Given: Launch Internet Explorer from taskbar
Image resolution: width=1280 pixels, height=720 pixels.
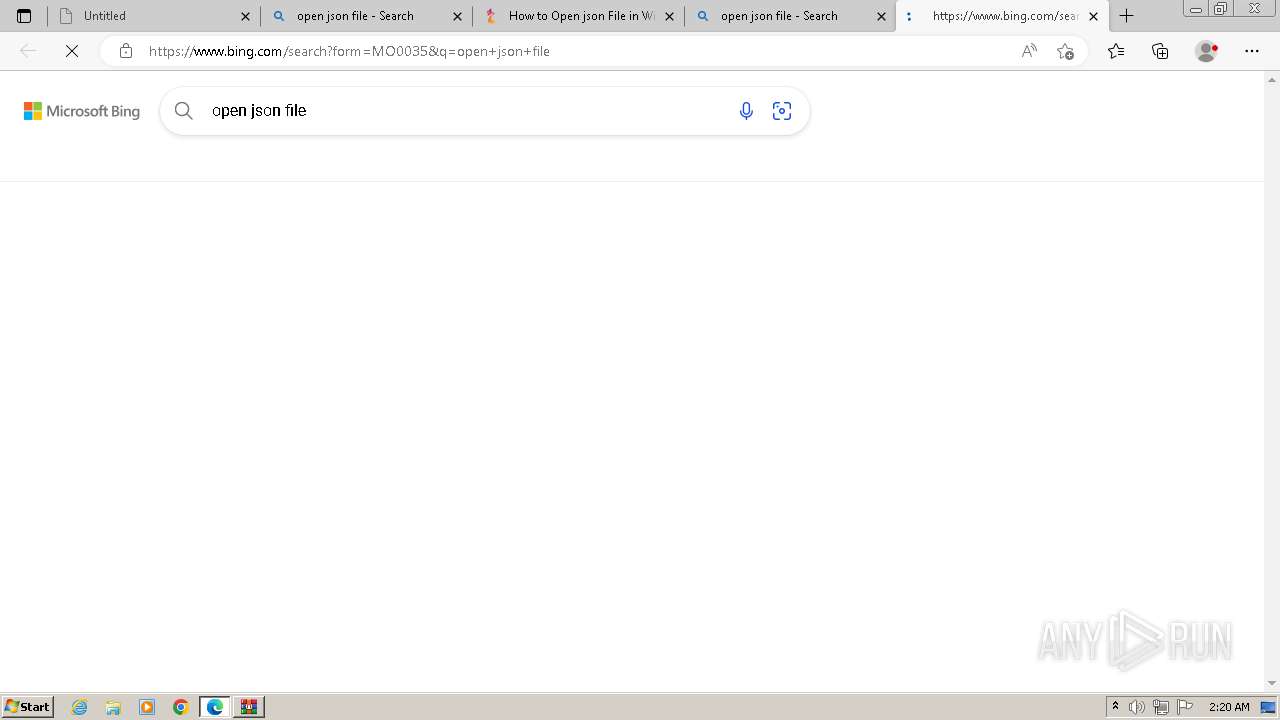Looking at the screenshot, I should point(80,707).
